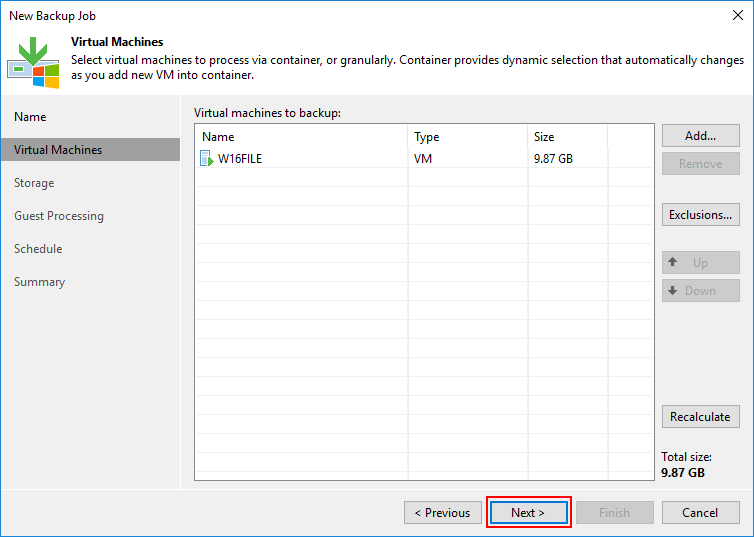
Task: Recalculate the total VM size
Action: pos(701,417)
